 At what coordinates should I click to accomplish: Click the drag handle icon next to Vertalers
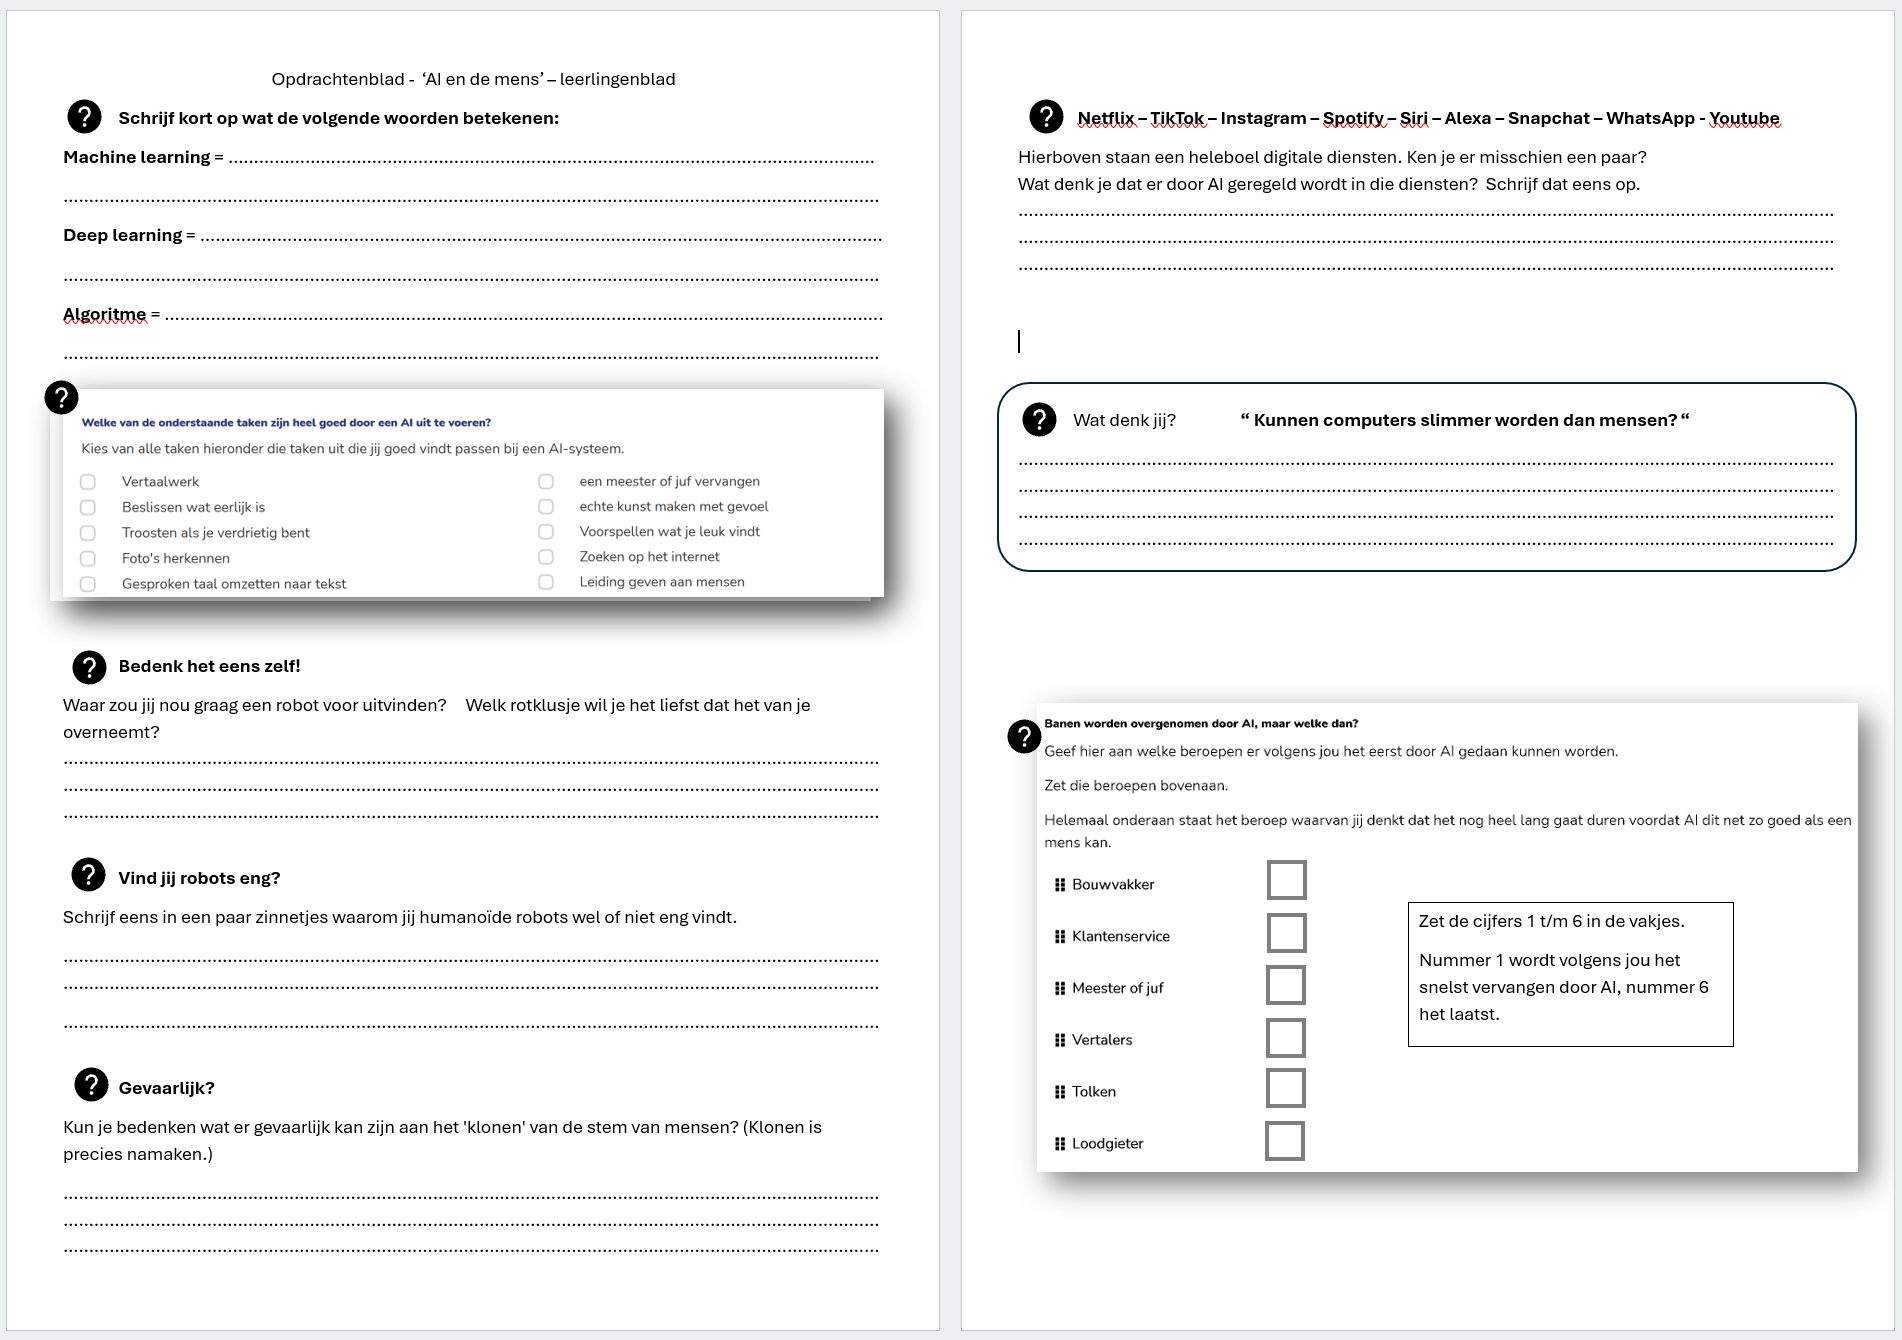[1059, 1040]
